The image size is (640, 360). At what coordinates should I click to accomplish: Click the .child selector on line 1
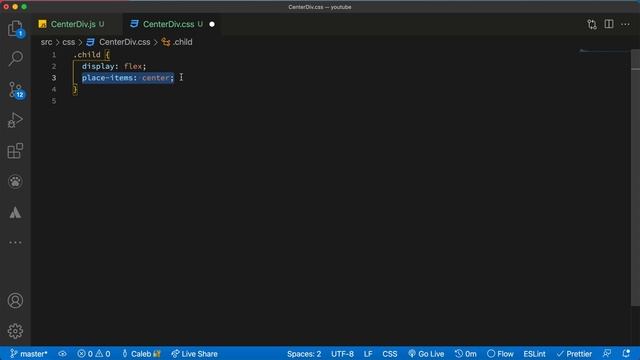(x=87, y=55)
